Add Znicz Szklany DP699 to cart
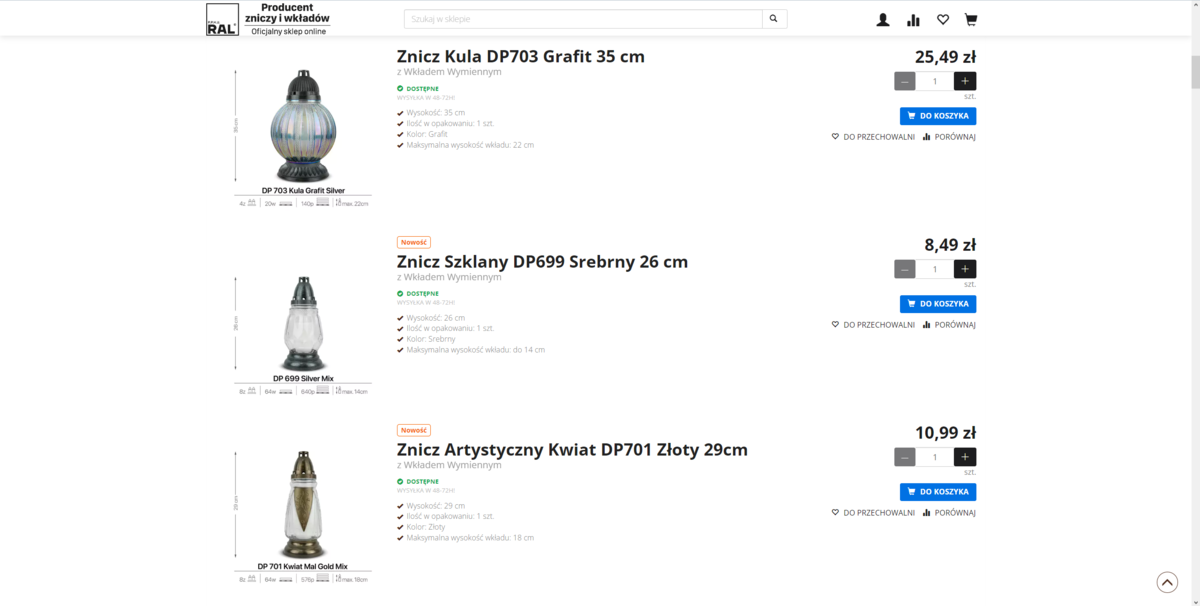 coord(938,304)
